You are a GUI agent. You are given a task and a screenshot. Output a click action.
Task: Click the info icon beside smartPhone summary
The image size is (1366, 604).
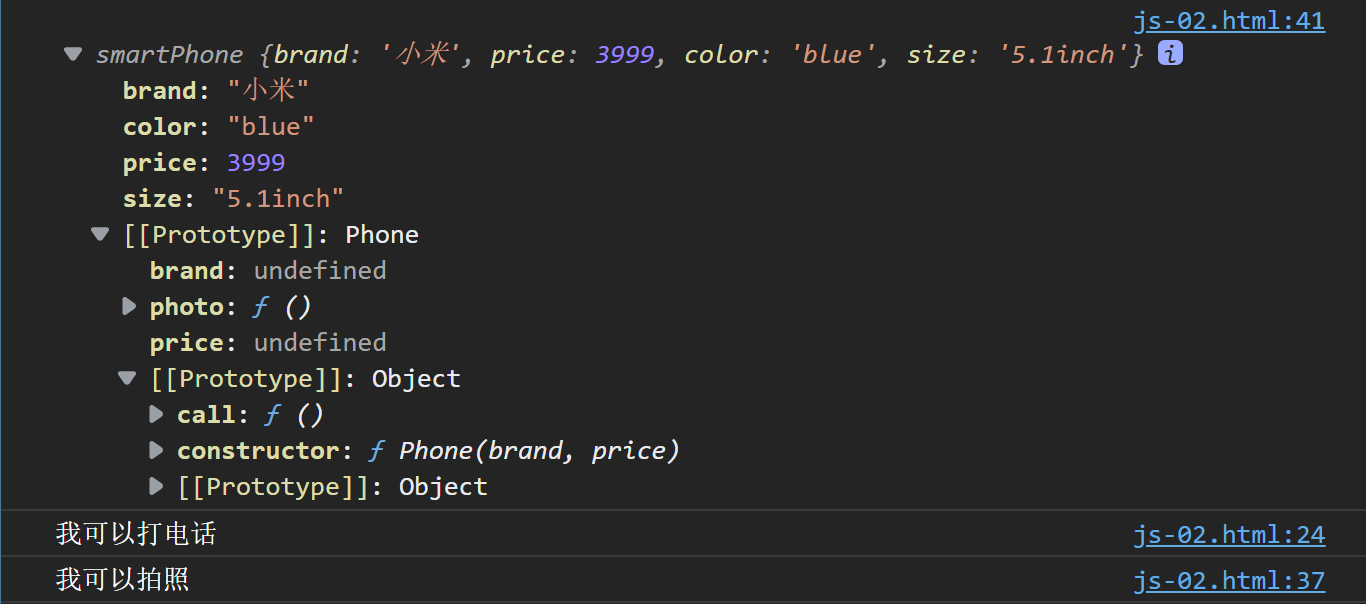point(1170,54)
